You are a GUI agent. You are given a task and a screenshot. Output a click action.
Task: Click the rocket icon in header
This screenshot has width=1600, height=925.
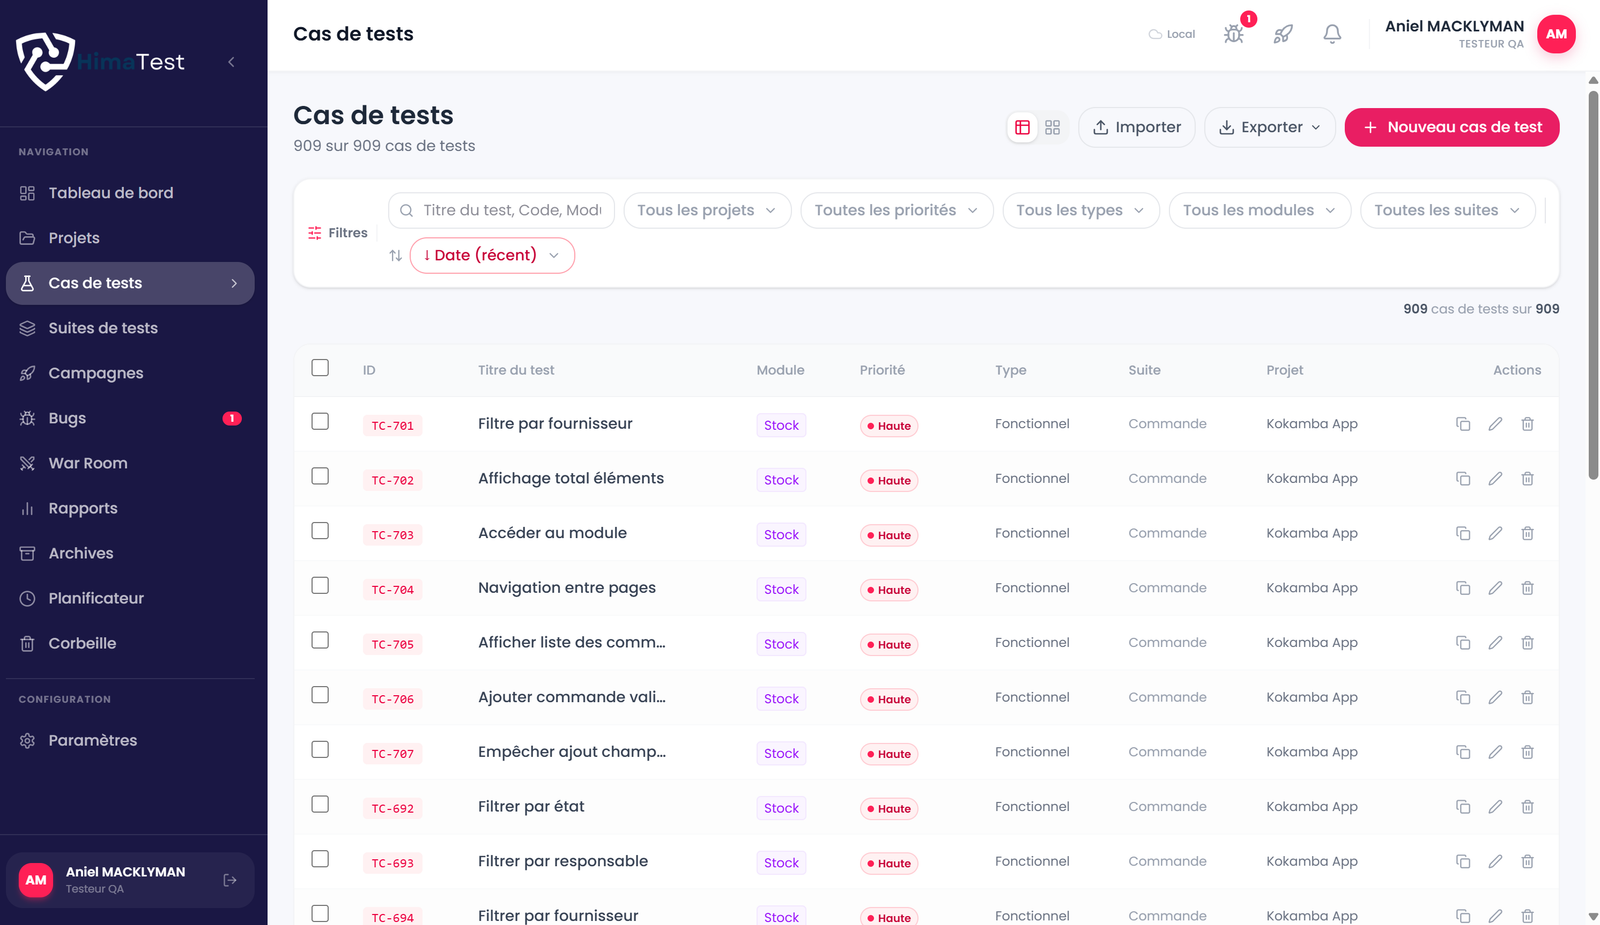pyautogui.click(x=1283, y=34)
